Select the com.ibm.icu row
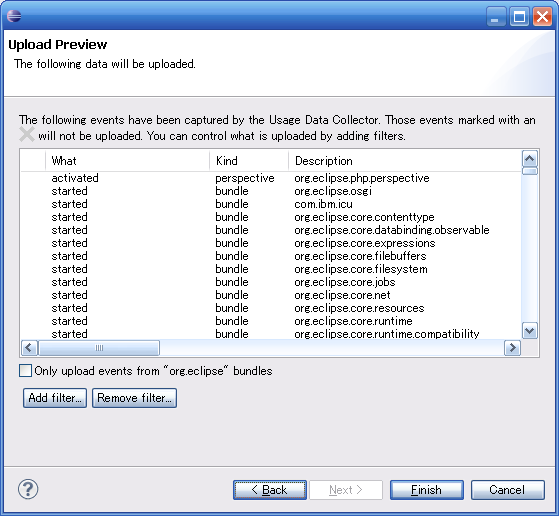The image size is (559, 516). pyautogui.click(x=271, y=204)
